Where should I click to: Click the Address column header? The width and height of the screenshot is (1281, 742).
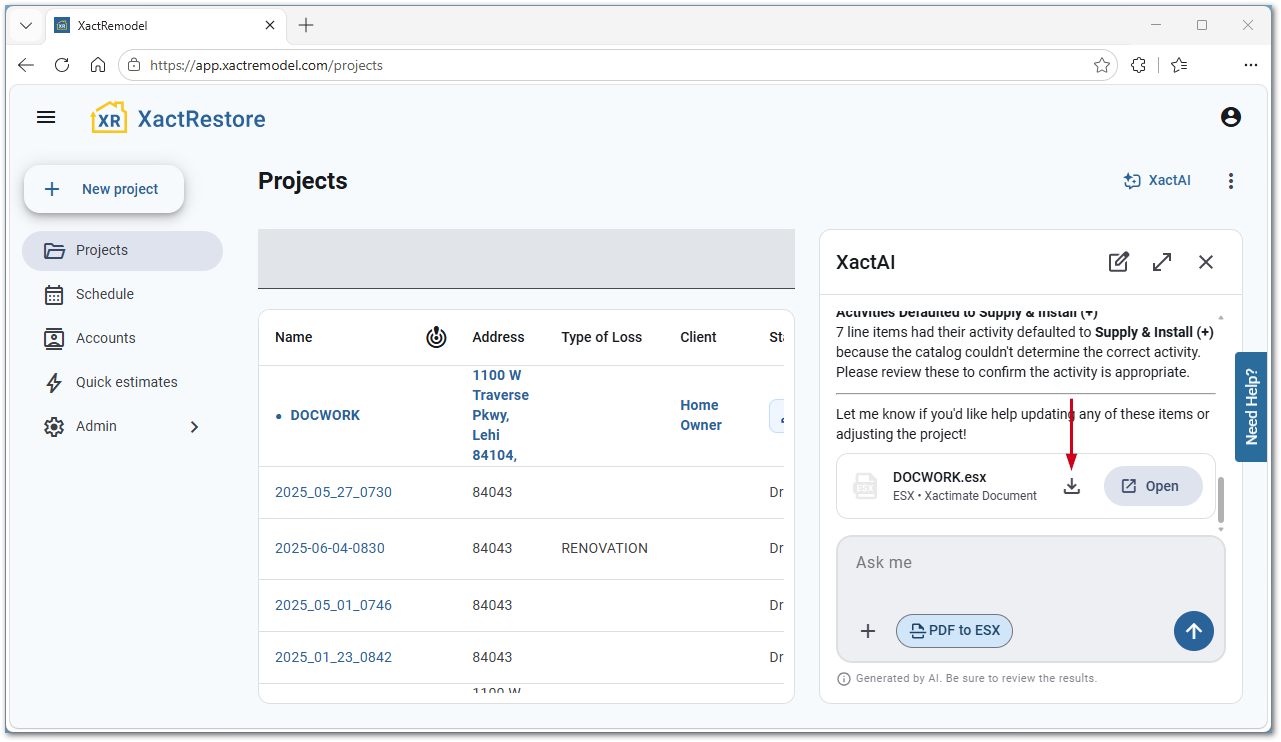click(498, 337)
